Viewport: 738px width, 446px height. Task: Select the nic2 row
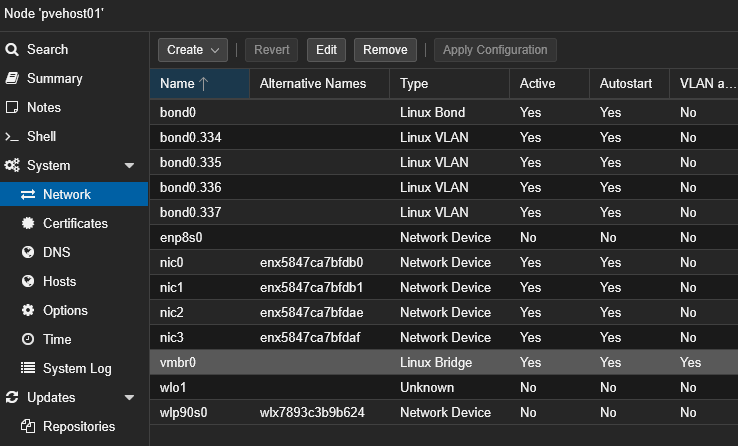[x=444, y=312]
